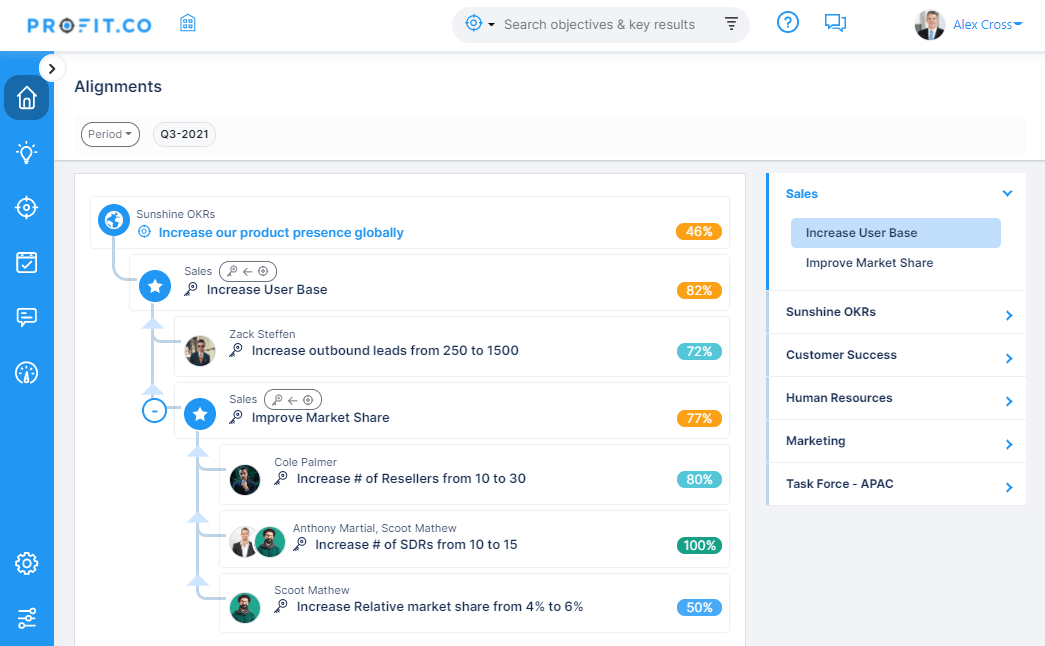Click the filter icon inside the search bar
The height and width of the screenshot is (646, 1045).
pyautogui.click(x=730, y=24)
